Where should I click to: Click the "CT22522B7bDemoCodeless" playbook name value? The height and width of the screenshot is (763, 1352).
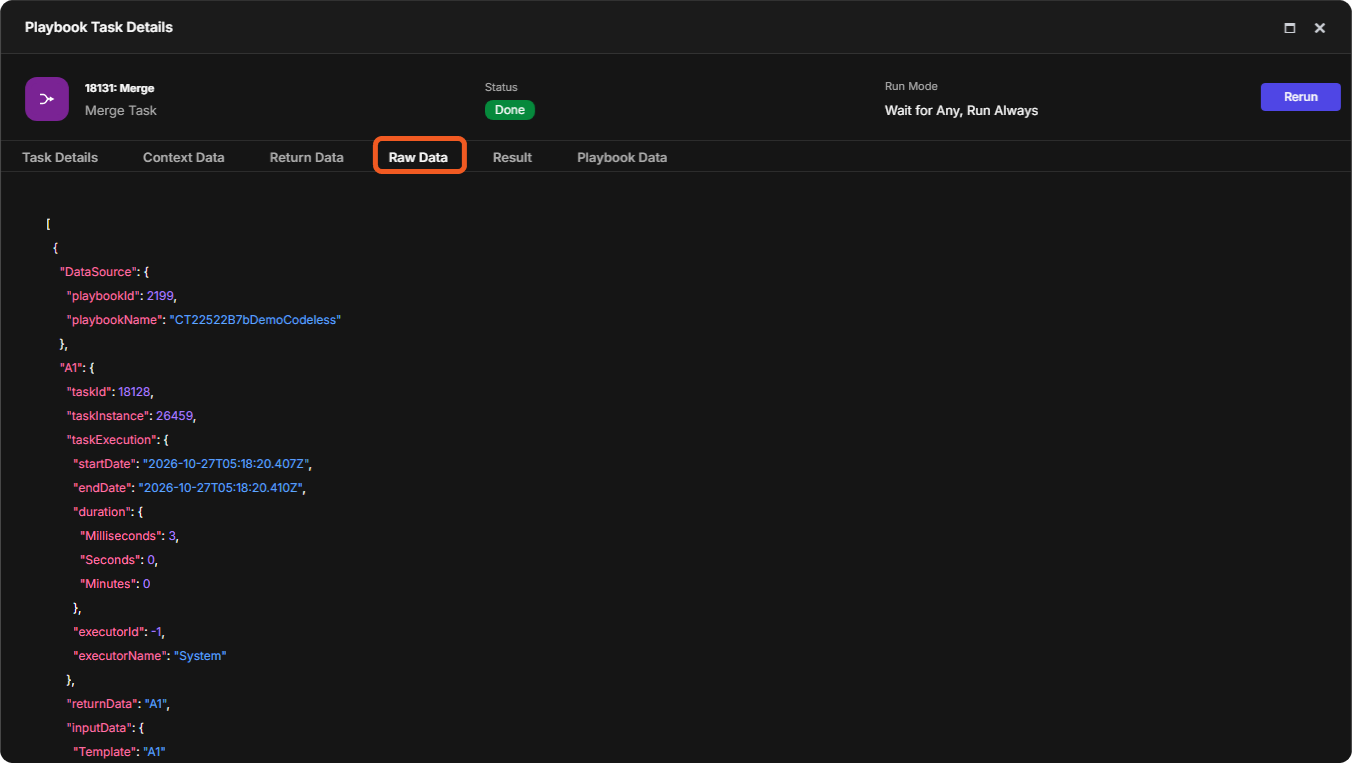click(x=255, y=320)
